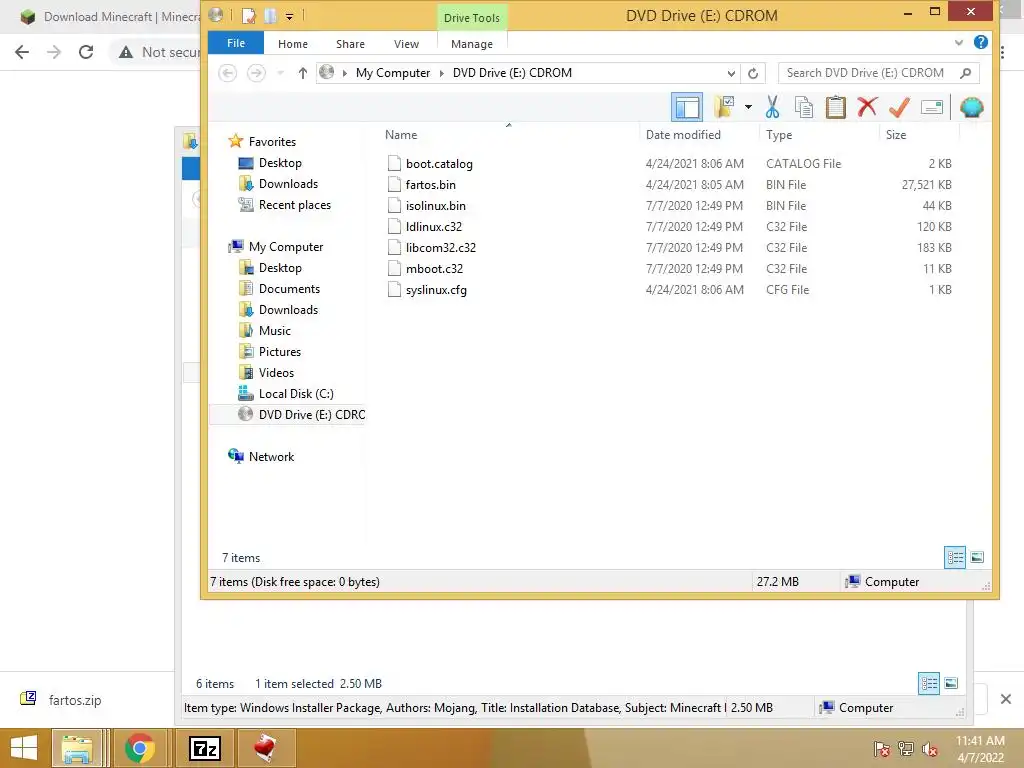
Task: Select the ldlinux.c32 file
Action: pos(434,227)
